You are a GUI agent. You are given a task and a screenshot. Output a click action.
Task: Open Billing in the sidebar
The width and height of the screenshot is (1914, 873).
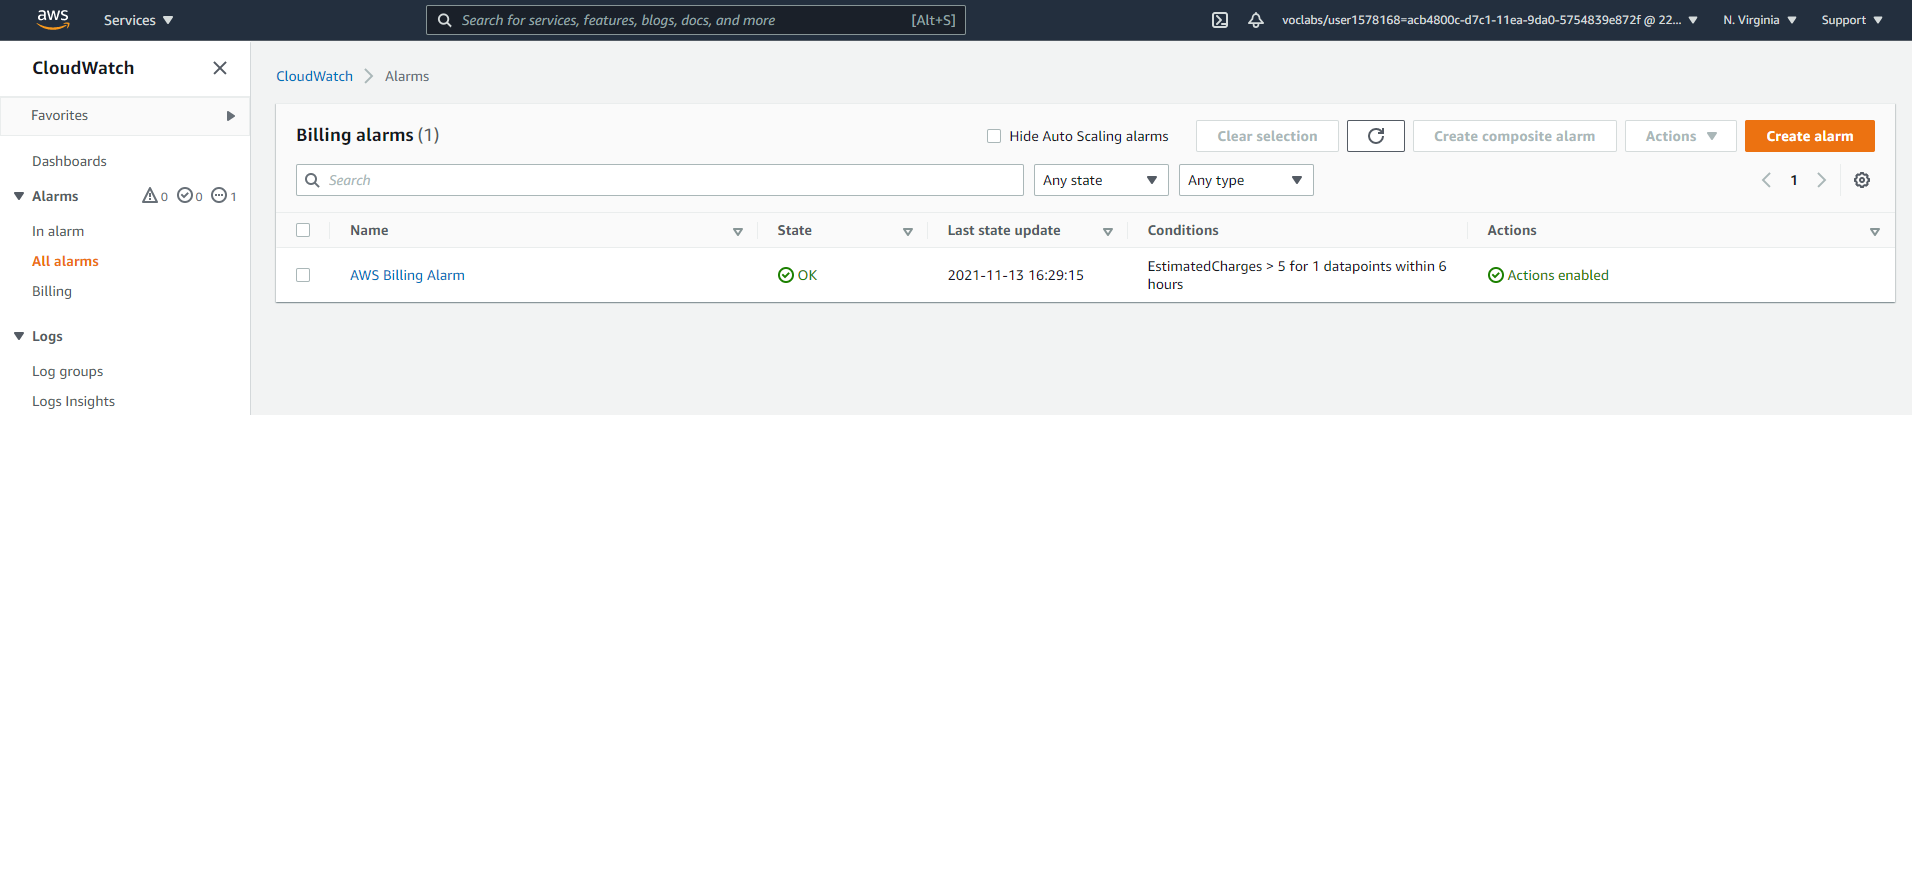pos(52,291)
